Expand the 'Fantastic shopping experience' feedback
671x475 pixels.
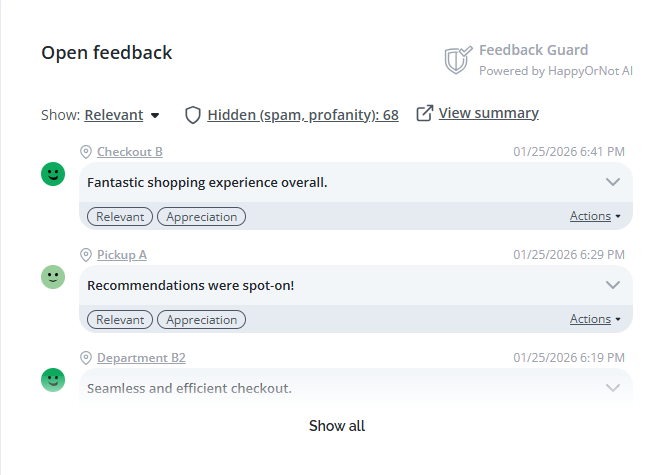pyautogui.click(x=614, y=182)
